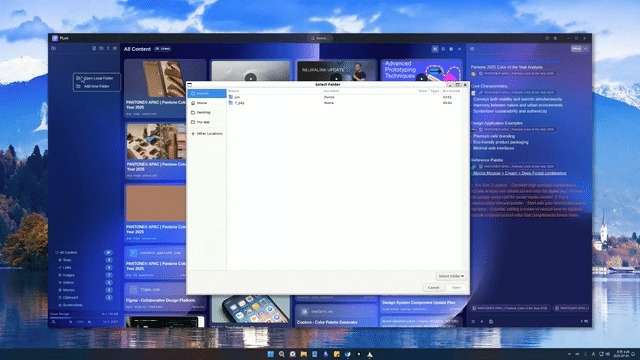Viewport: 640px width, 360px height.
Task: Select Screenshots category in Flux sidebar
Action: tap(84, 305)
